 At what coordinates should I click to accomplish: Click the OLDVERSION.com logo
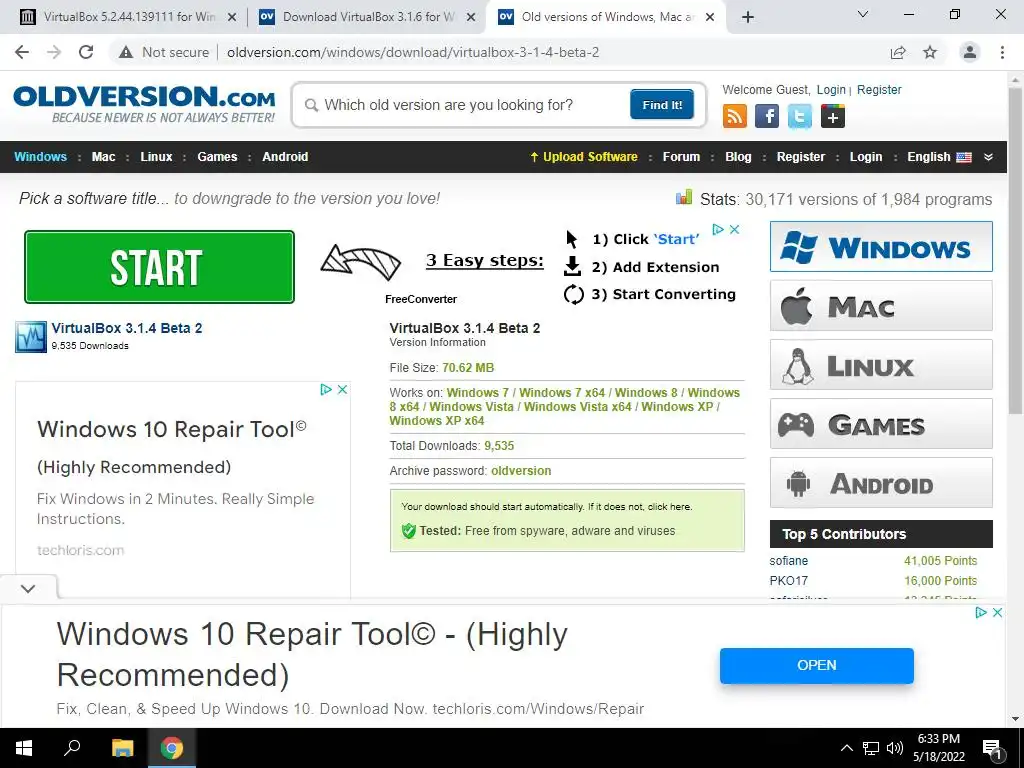click(x=144, y=104)
